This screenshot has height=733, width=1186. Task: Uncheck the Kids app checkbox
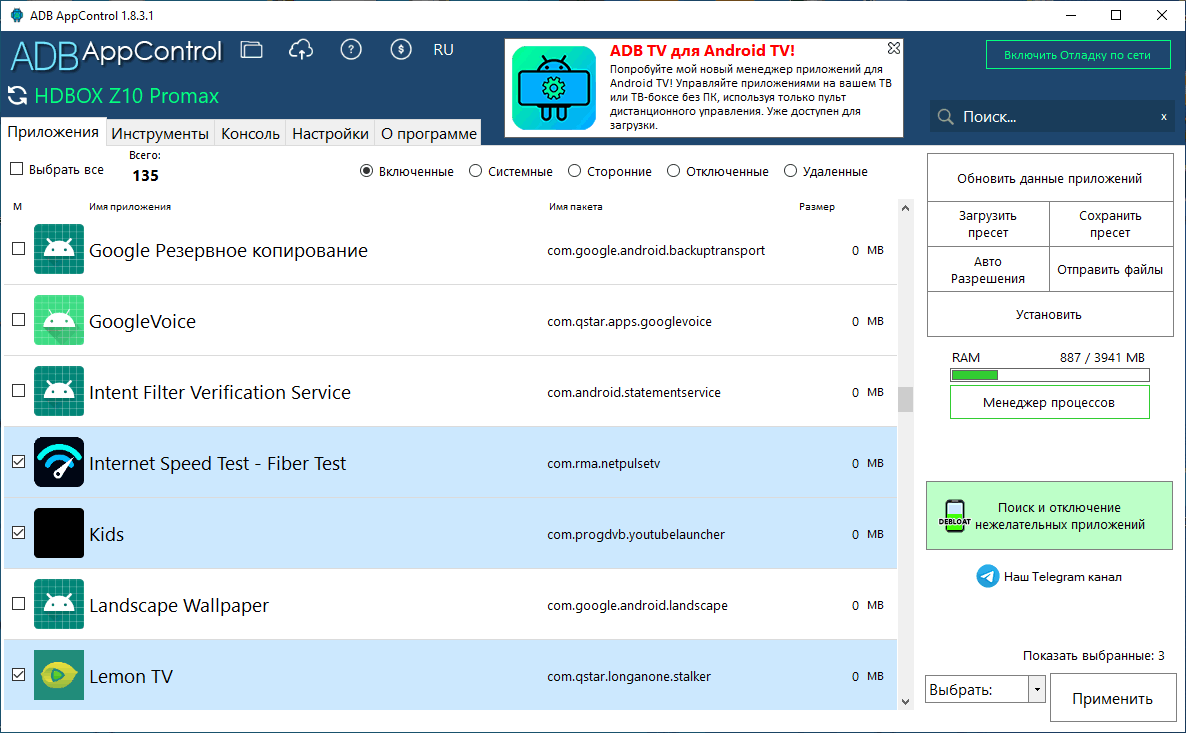point(19,533)
